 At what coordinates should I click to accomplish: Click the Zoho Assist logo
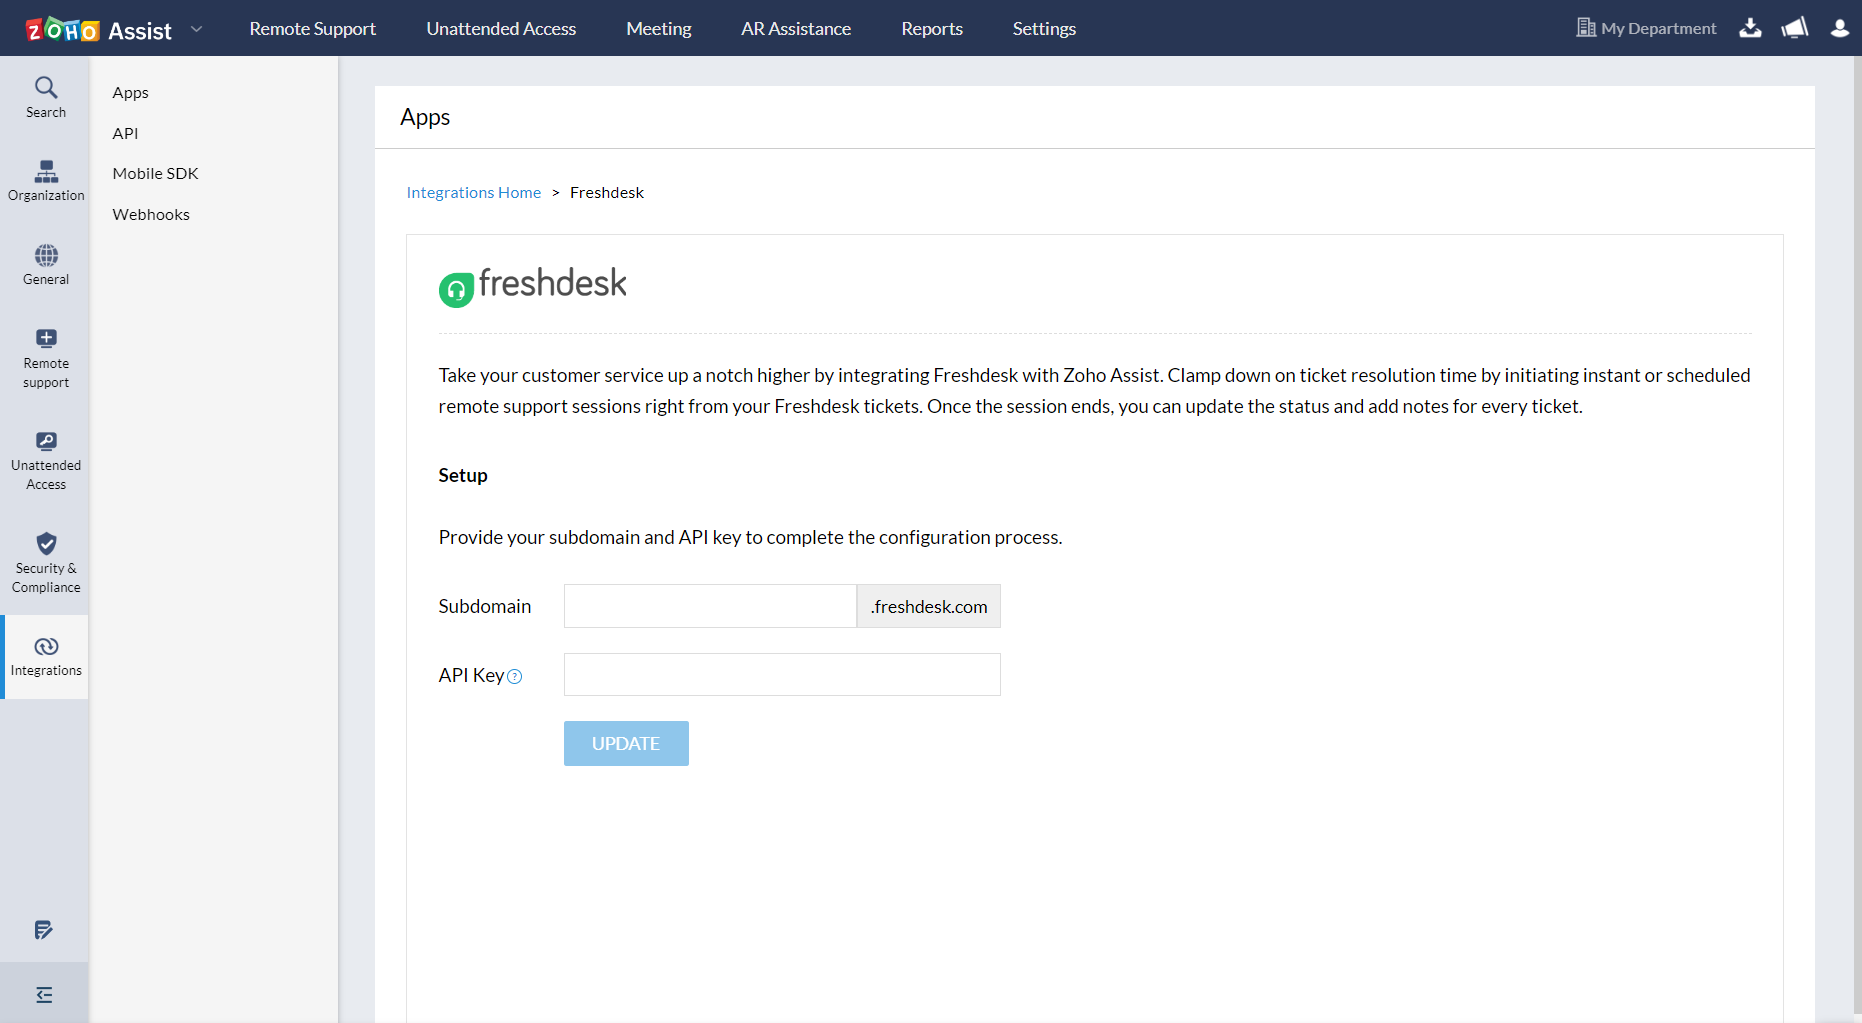point(98,29)
